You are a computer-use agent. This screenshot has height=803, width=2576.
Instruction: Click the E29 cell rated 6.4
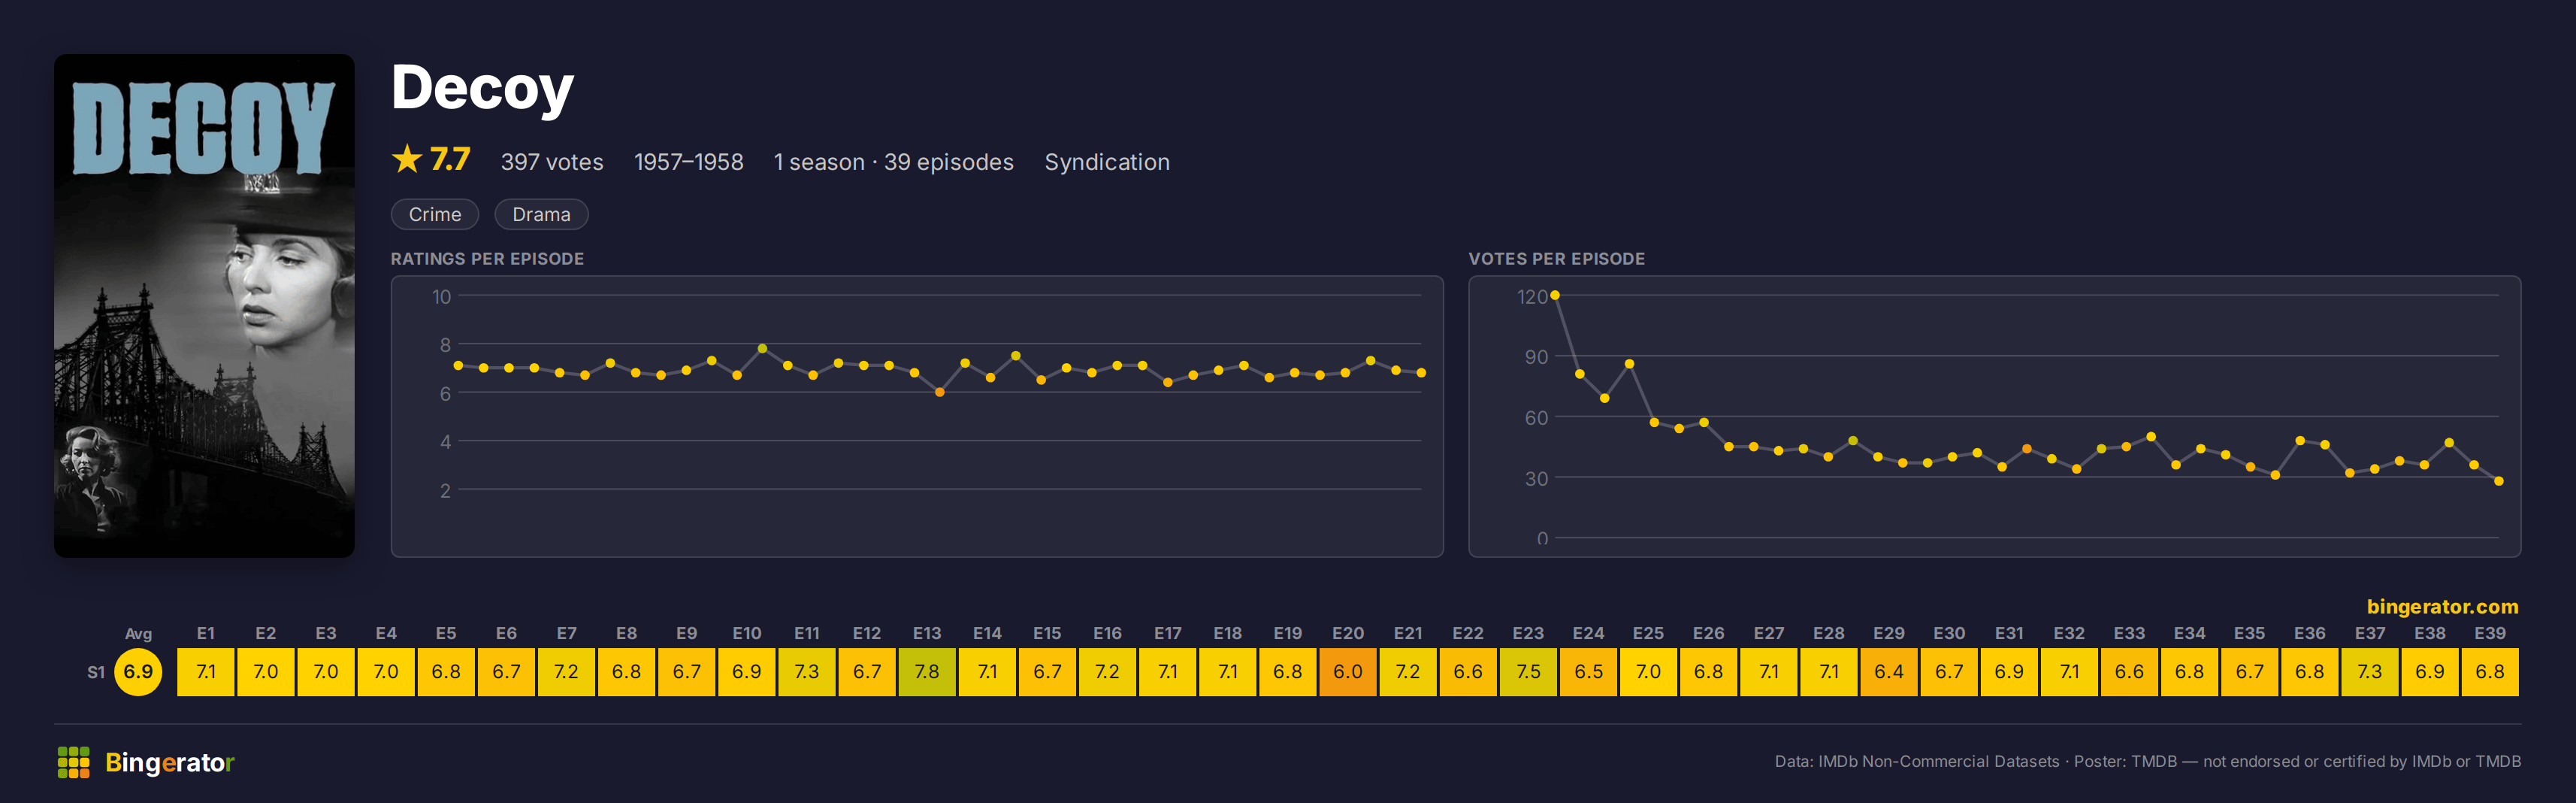pyautogui.click(x=1889, y=672)
